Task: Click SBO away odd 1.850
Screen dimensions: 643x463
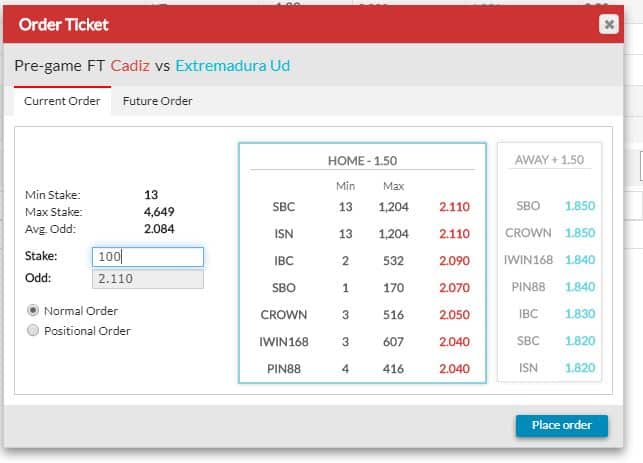Action: (x=580, y=206)
